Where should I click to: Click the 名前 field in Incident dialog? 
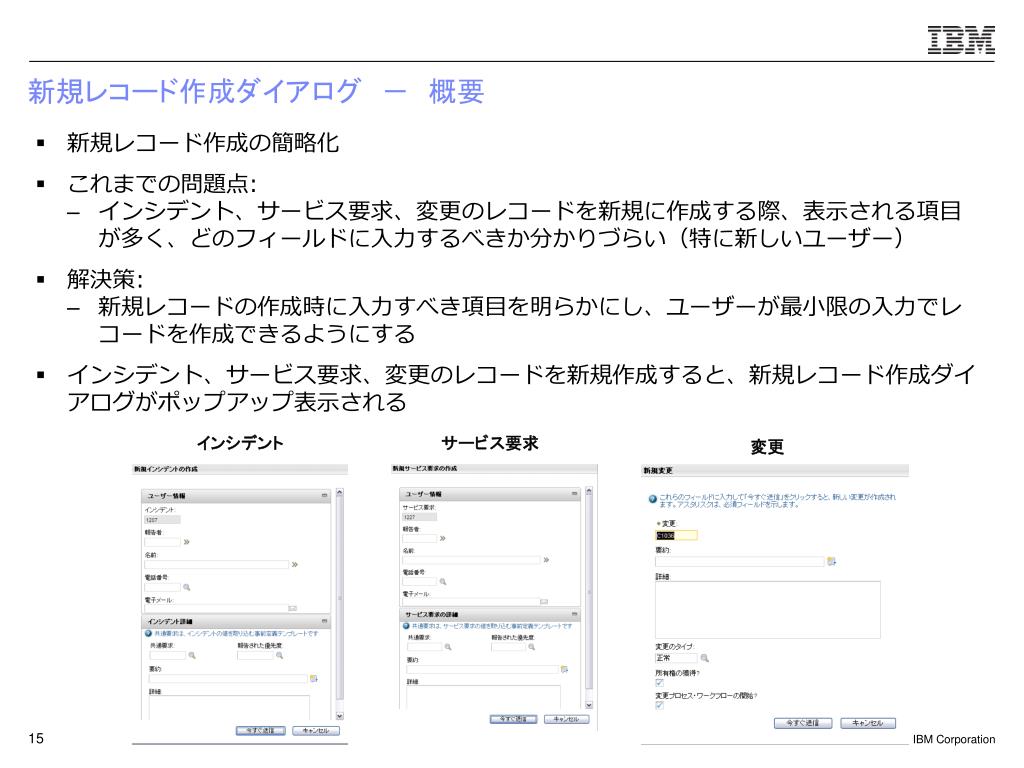coord(216,564)
